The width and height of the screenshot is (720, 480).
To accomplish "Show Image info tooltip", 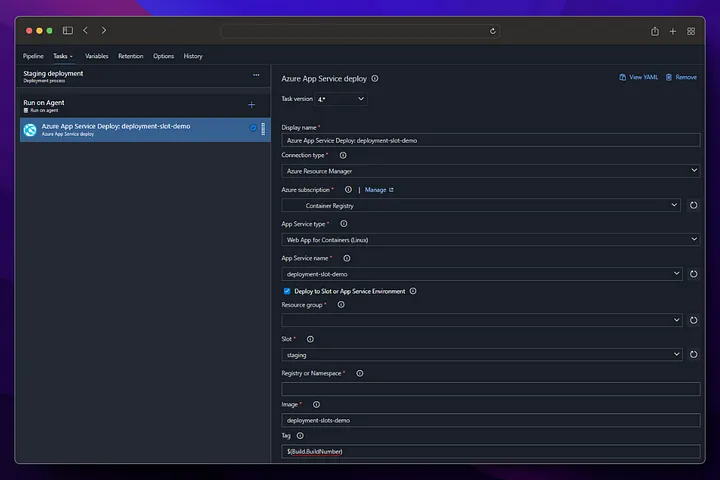I will (316, 405).
